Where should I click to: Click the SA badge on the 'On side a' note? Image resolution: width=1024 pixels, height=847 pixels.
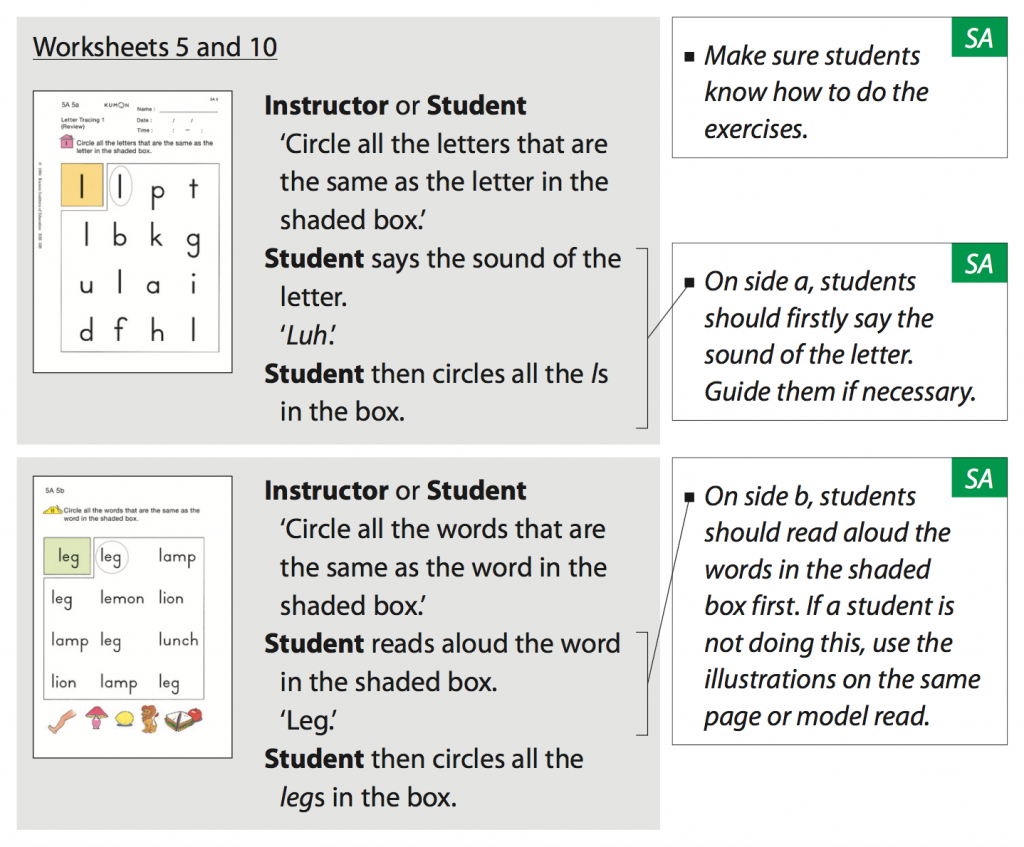point(979,263)
